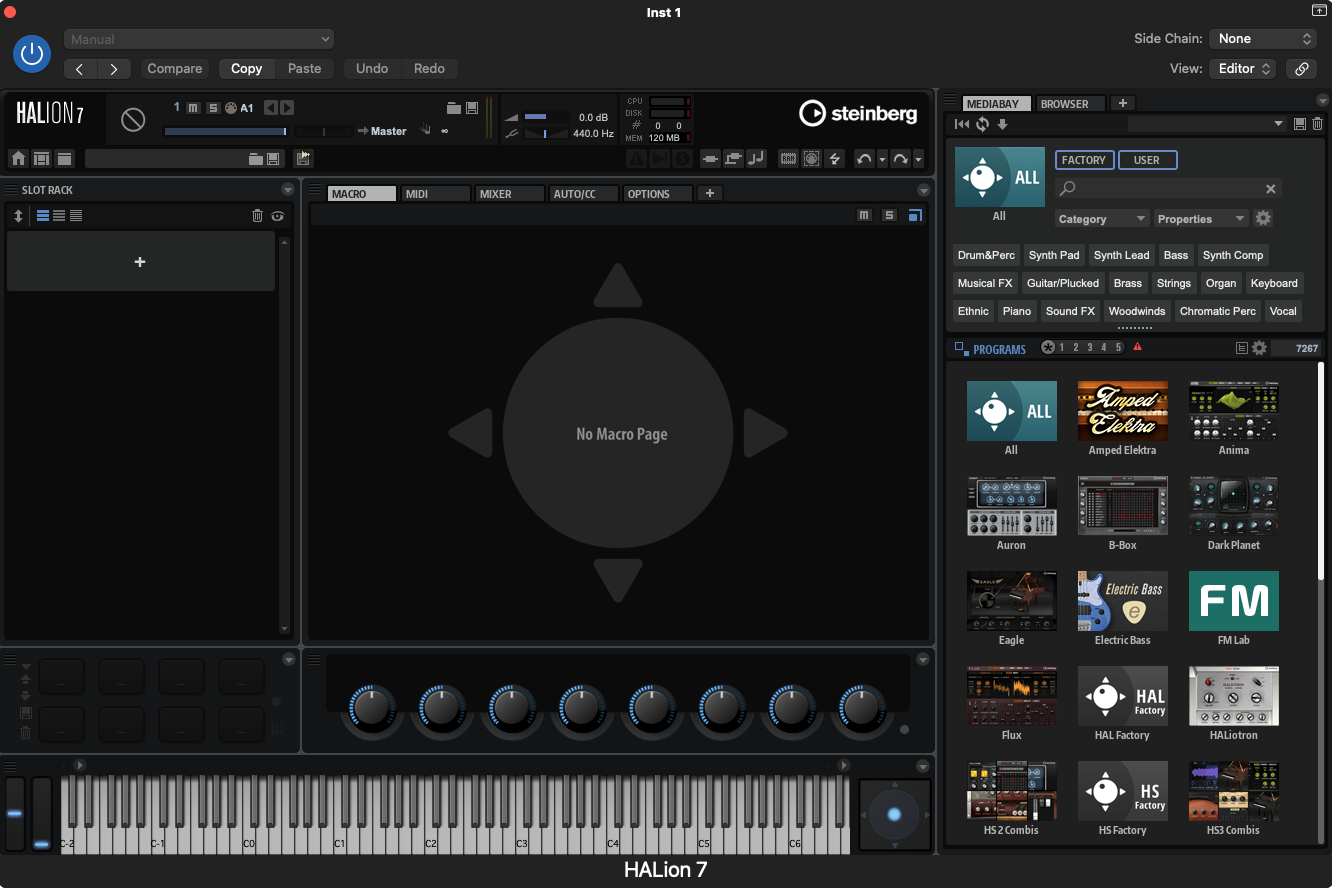
Task: Switch to the MIXER tab
Action: coord(510,194)
